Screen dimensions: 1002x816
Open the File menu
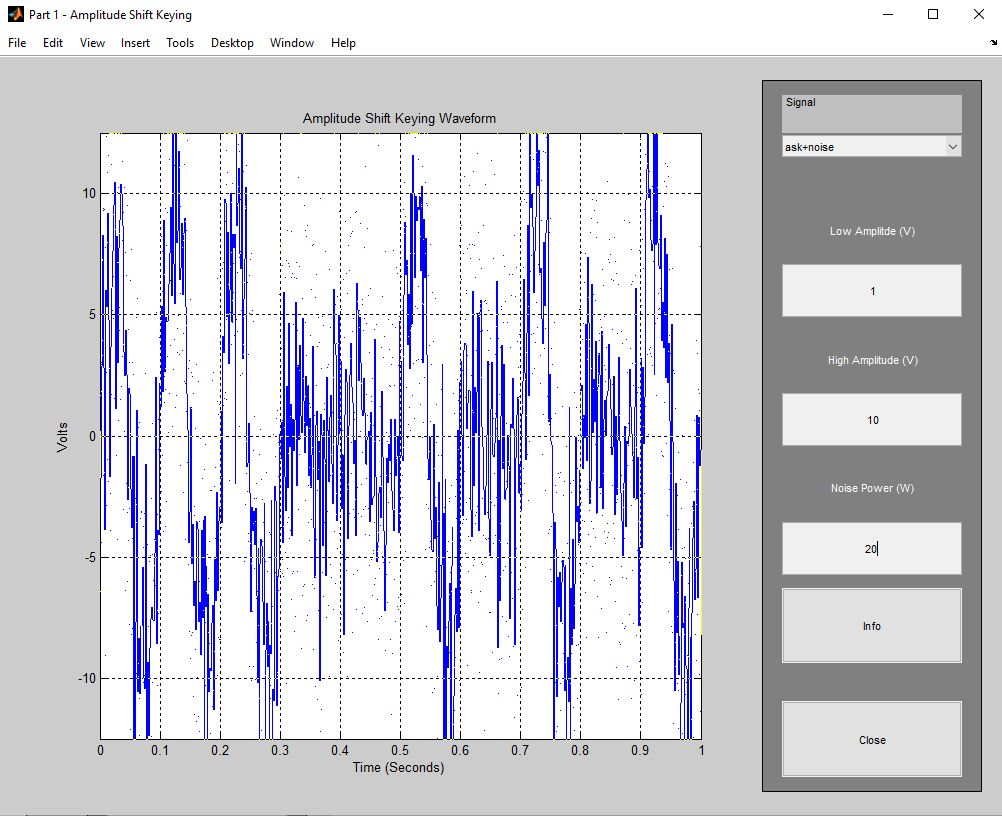click(17, 43)
